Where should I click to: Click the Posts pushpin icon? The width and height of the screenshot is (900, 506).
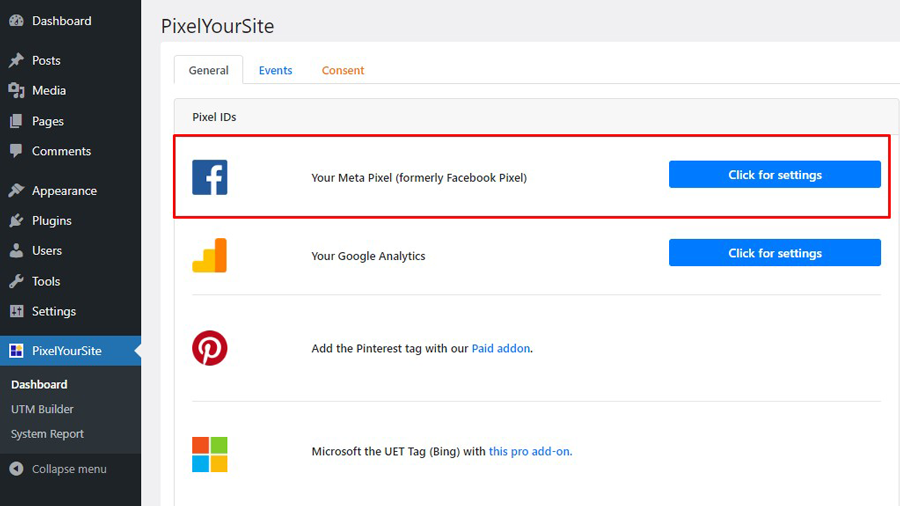click(16, 60)
